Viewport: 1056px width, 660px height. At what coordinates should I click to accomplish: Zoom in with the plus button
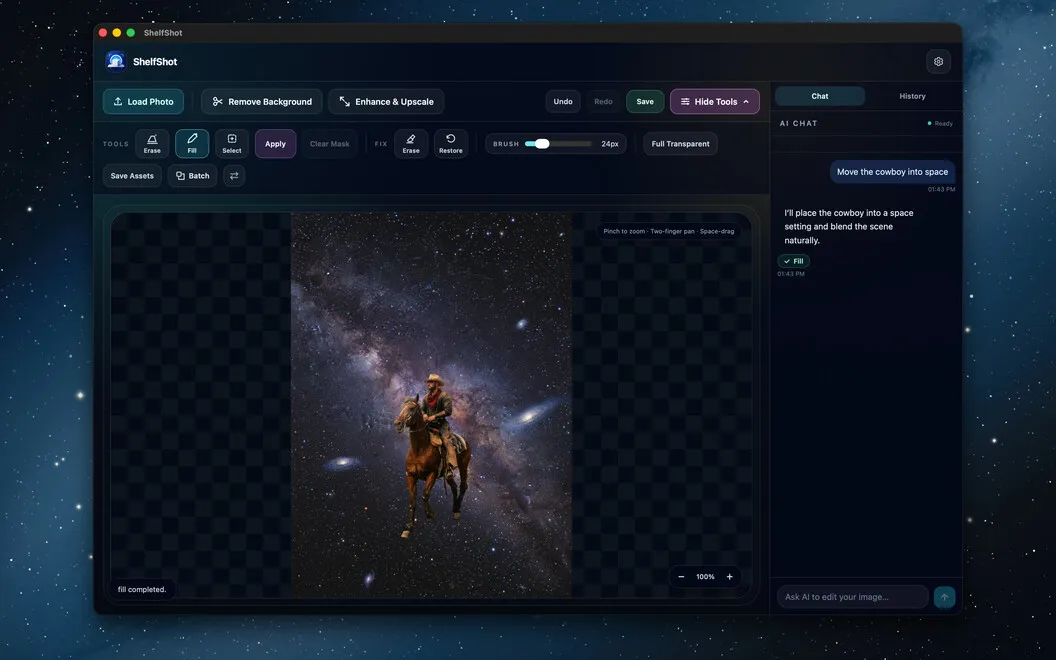(x=729, y=576)
